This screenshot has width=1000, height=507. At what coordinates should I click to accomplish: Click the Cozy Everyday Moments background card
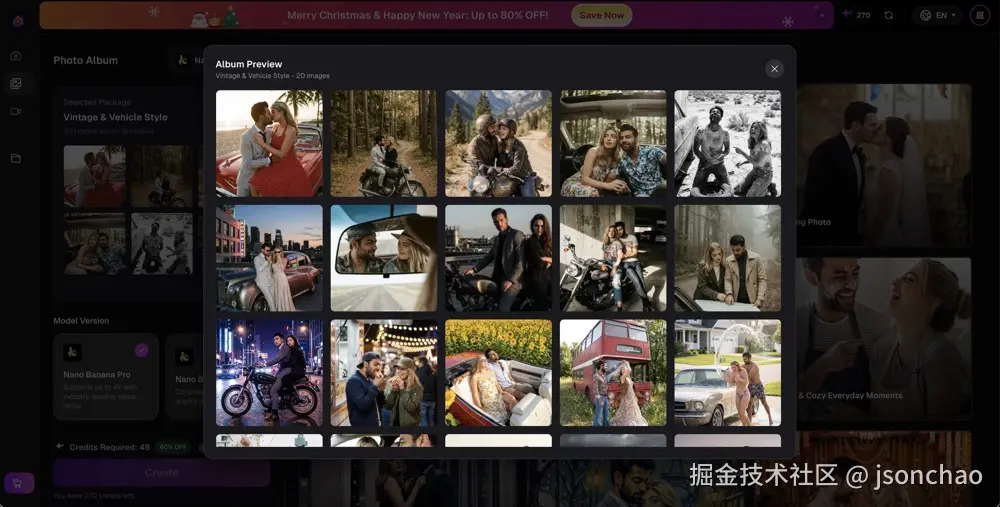point(884,339)
